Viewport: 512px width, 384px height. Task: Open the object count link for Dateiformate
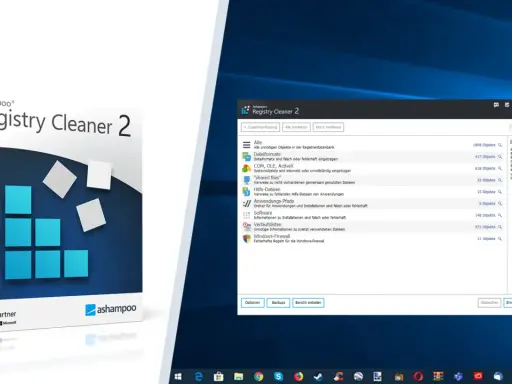485,157
